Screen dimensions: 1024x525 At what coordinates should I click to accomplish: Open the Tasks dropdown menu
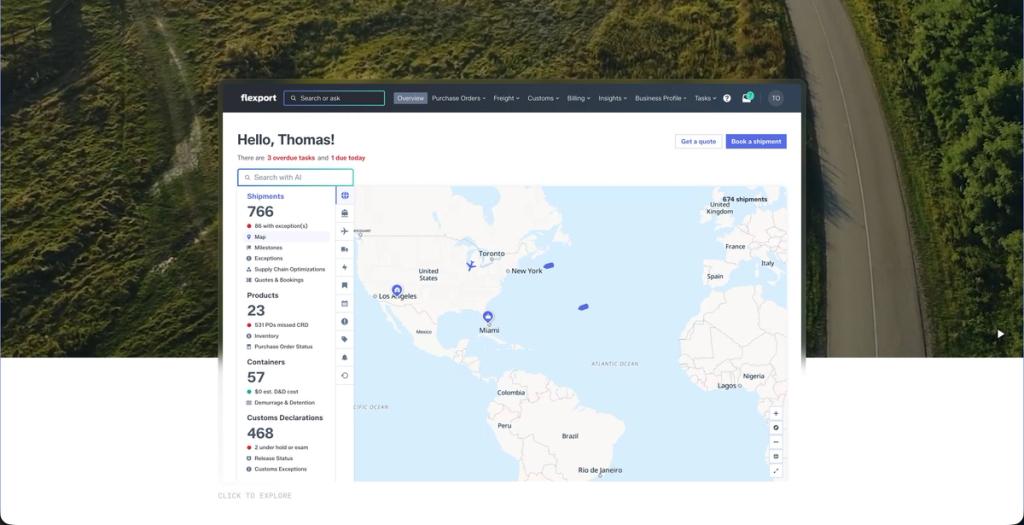click(x=705, y=99)
